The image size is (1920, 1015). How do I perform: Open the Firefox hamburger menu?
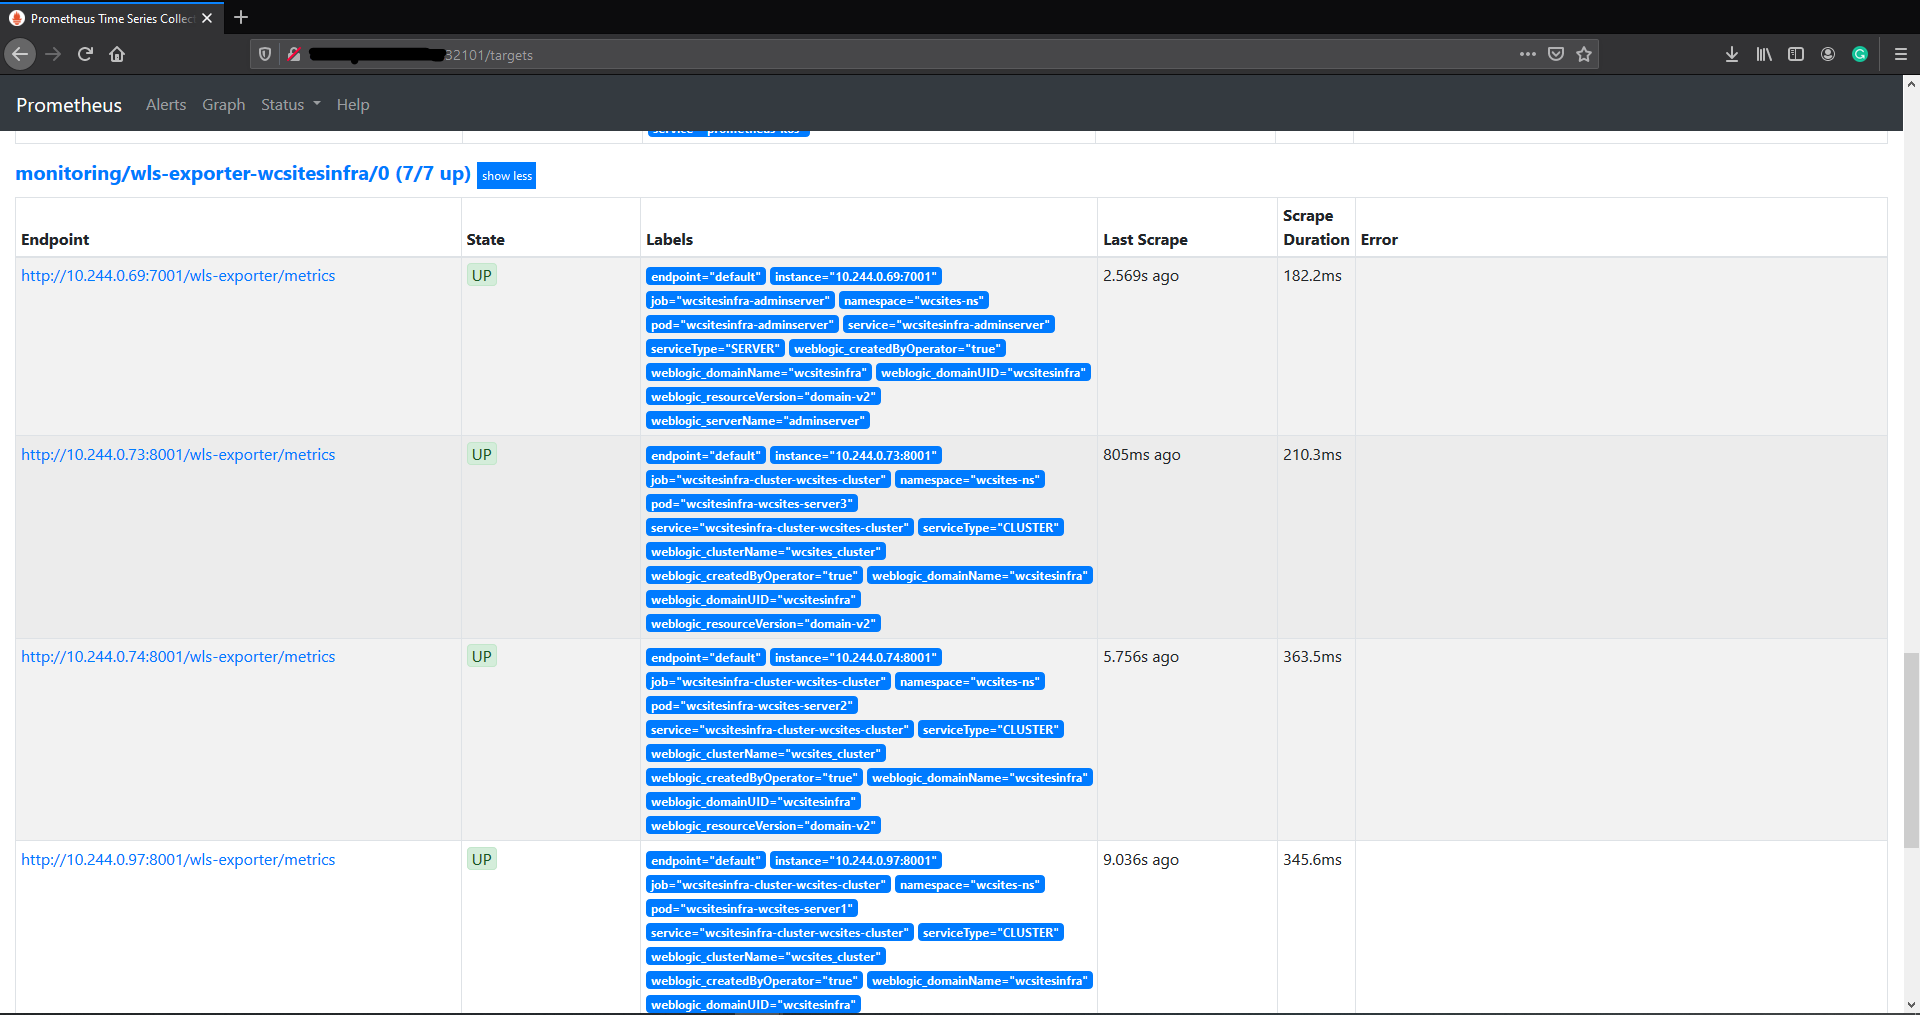1901,54
